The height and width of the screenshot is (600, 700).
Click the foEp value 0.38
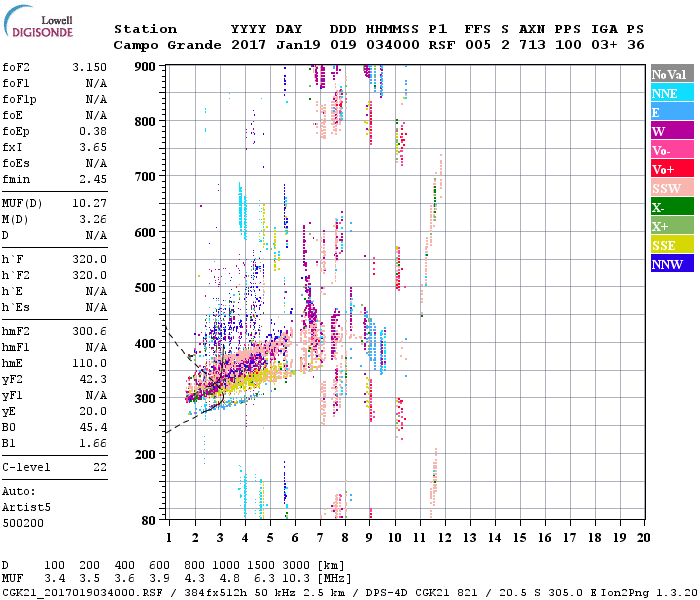click(x=93, y=131)
